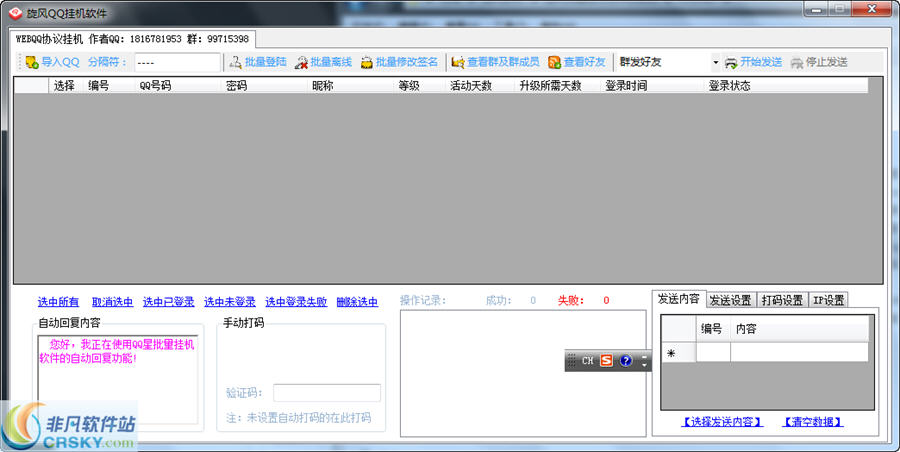Click the 查看群及群成员 group icon
This screenshot has width=900, height=452.
tap(458, 62)
